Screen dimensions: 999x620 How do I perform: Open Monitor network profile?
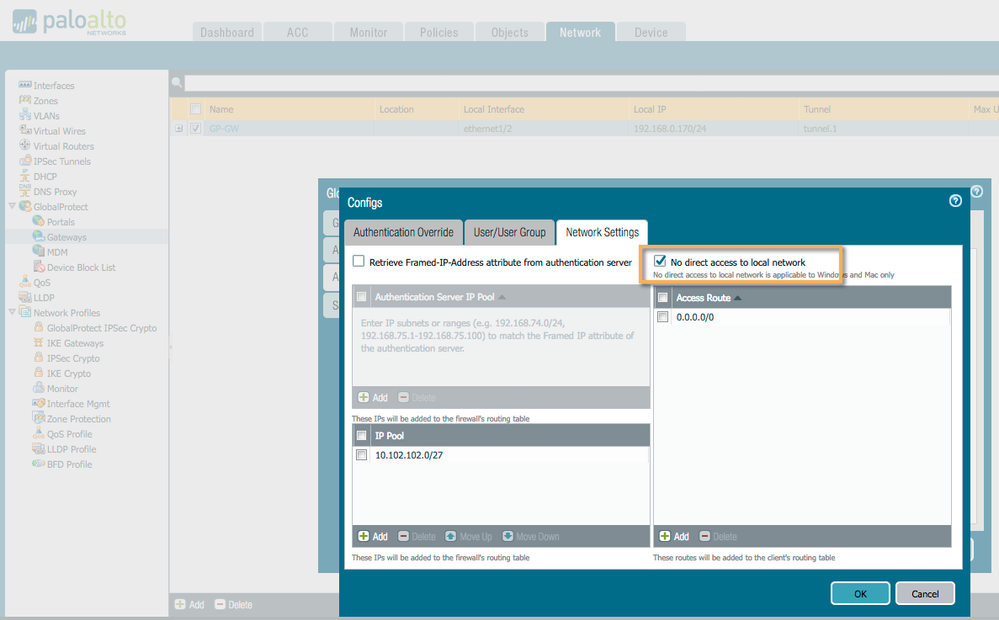62,389
